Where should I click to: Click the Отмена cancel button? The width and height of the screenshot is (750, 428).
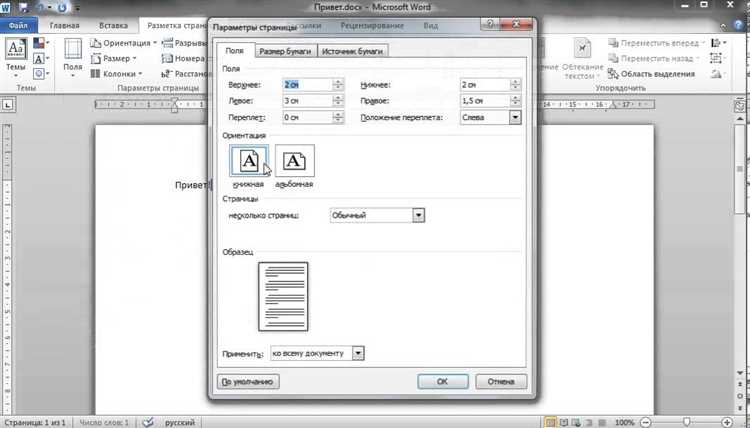coord(501,382)
